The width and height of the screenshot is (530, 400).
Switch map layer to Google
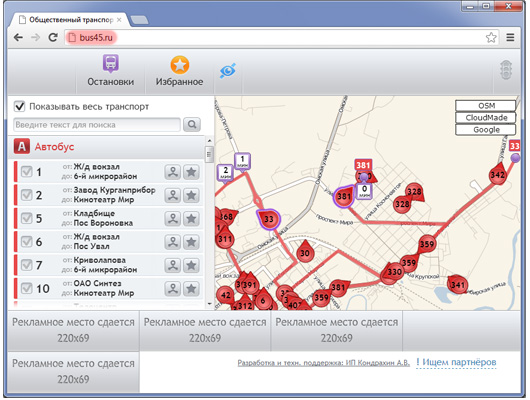point(486,130)
